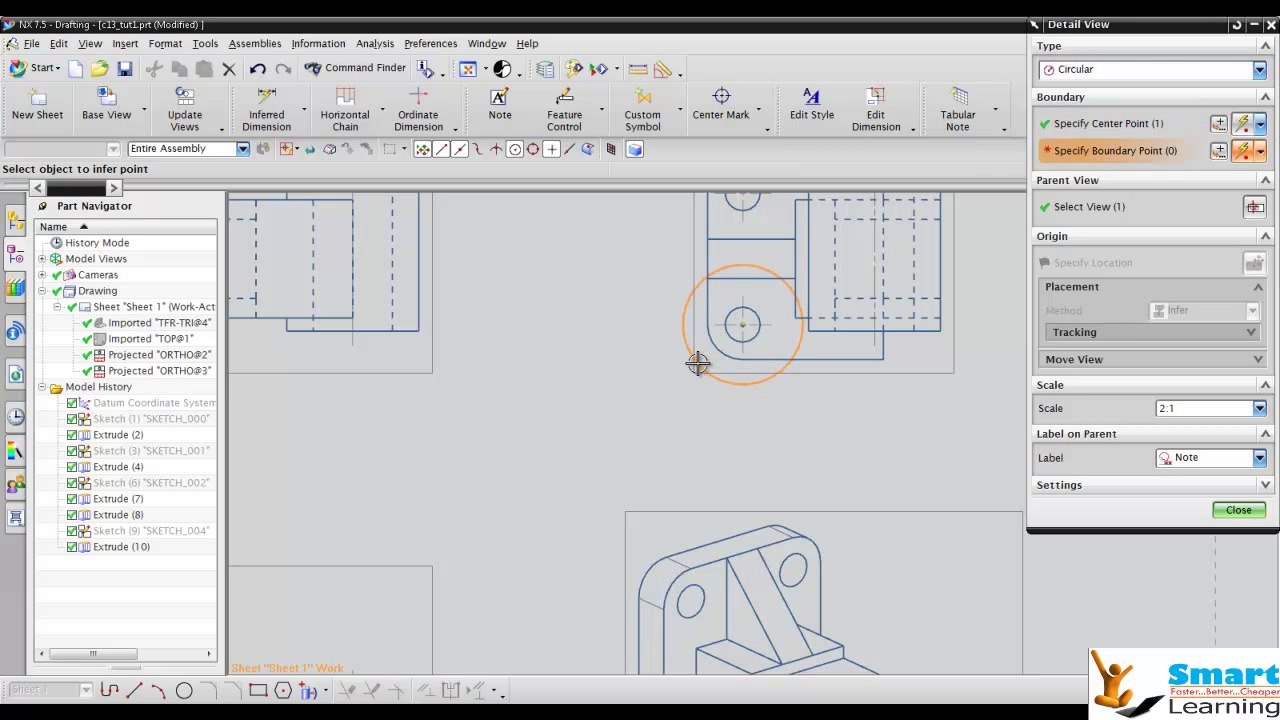
Task: Open the Analysis menu
Action: (x=375, y=44)
